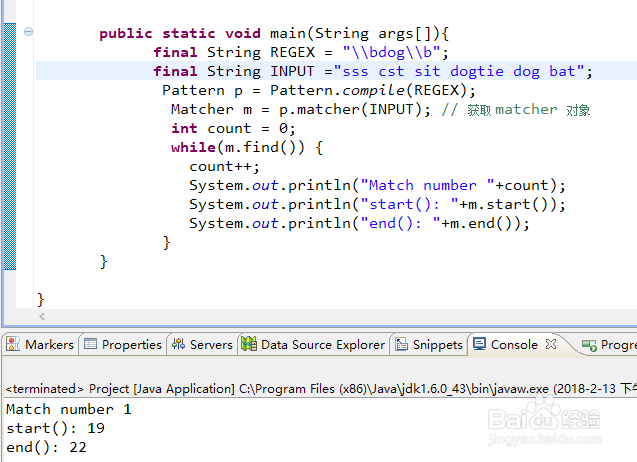Click the Markers tab icon

click(13, 344)
